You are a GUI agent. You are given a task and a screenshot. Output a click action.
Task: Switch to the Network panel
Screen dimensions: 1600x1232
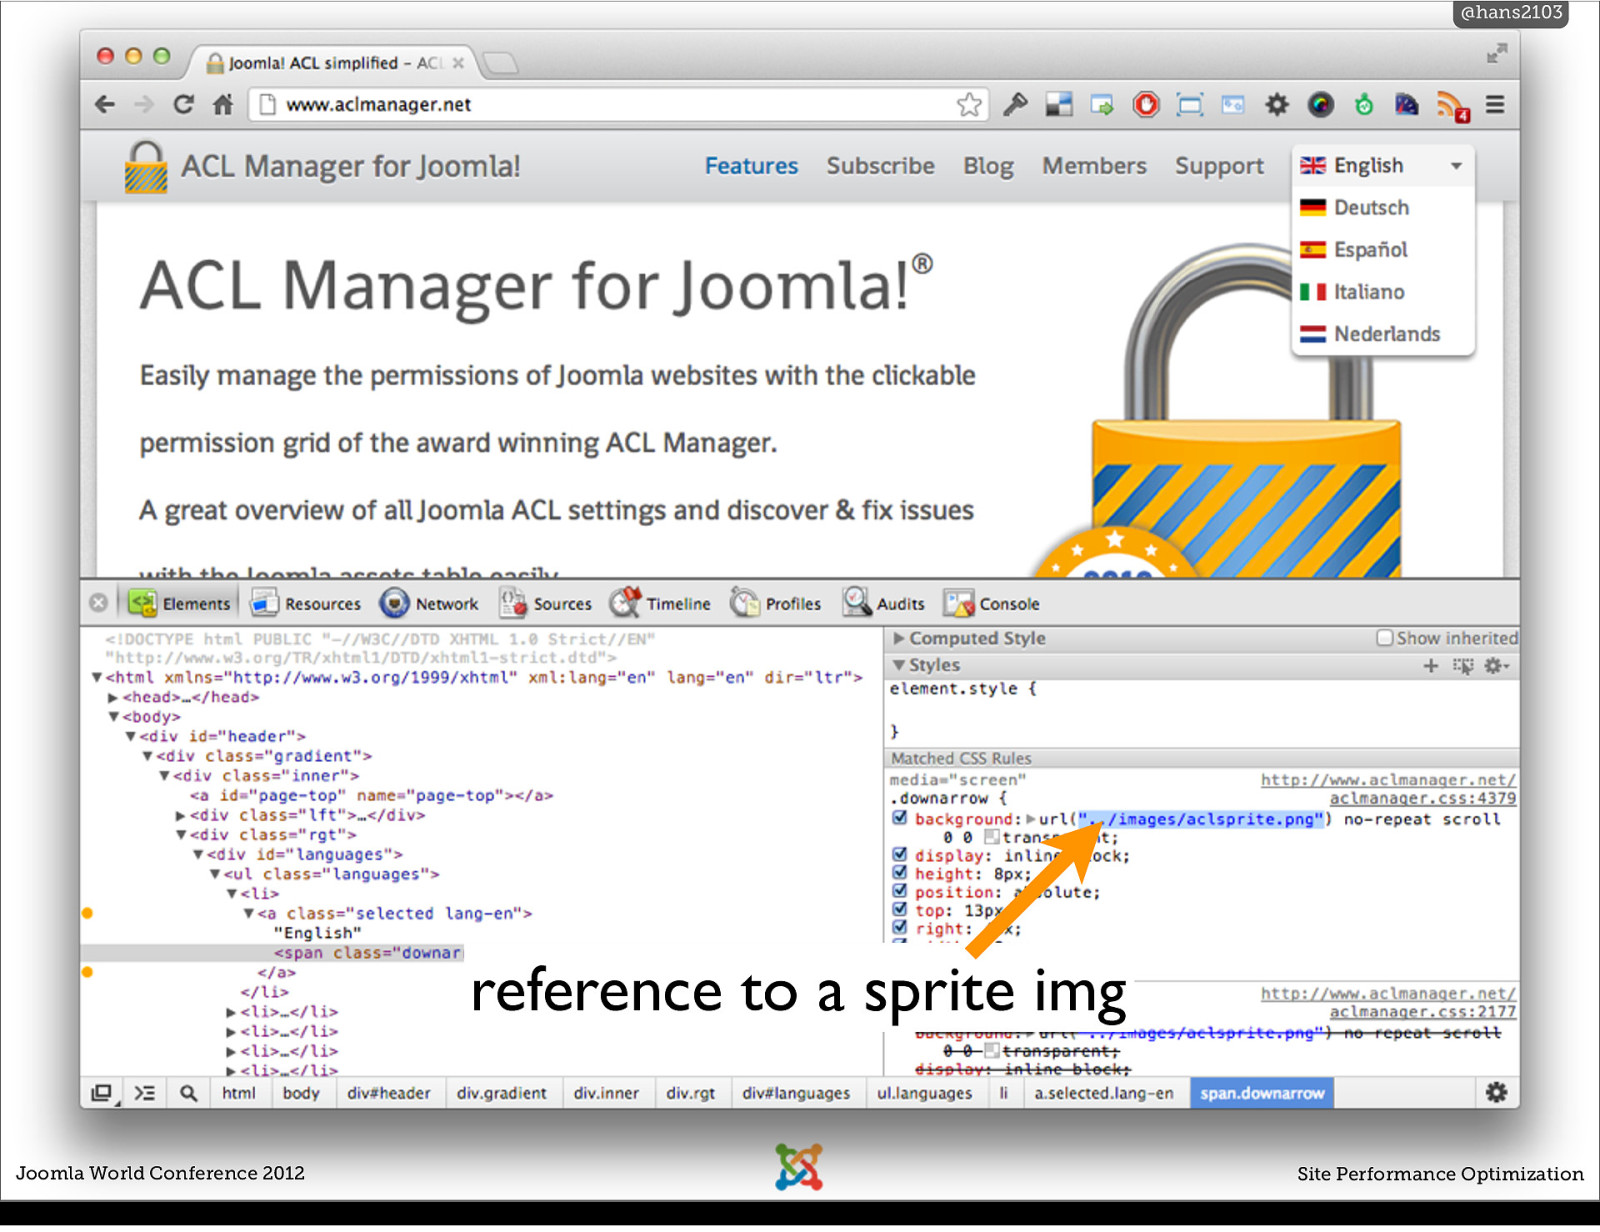point(429,603)
